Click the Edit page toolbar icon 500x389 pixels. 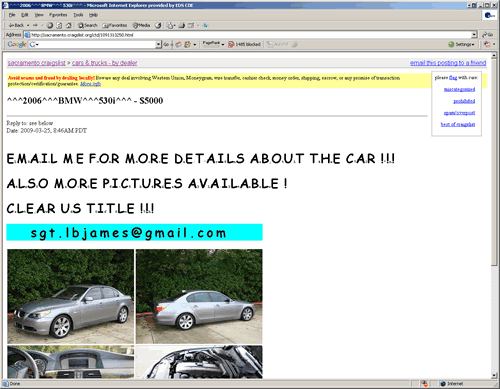(x=191, y=25)
